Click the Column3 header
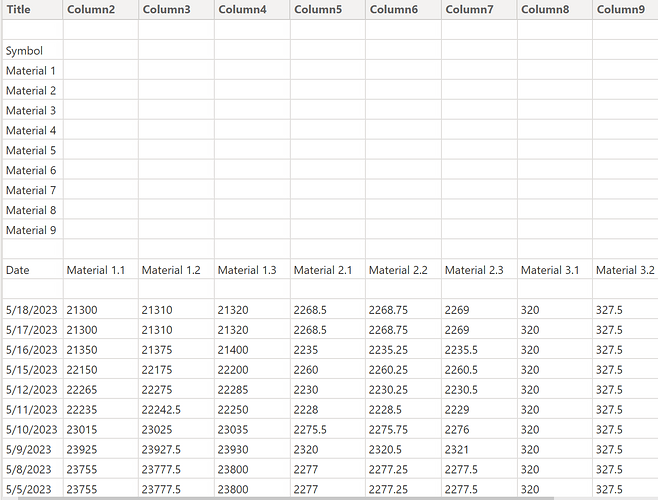 [176, 9]
